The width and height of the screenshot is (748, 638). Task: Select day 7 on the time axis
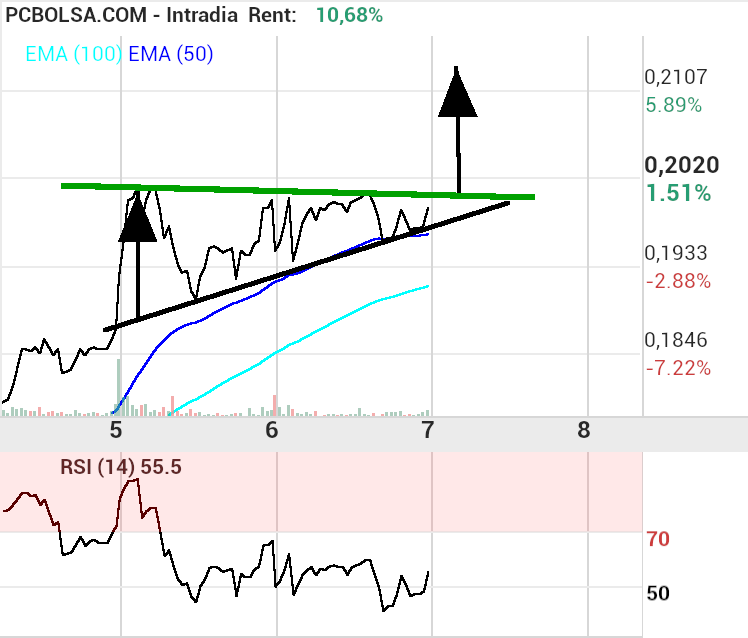(x=428, y=431)
